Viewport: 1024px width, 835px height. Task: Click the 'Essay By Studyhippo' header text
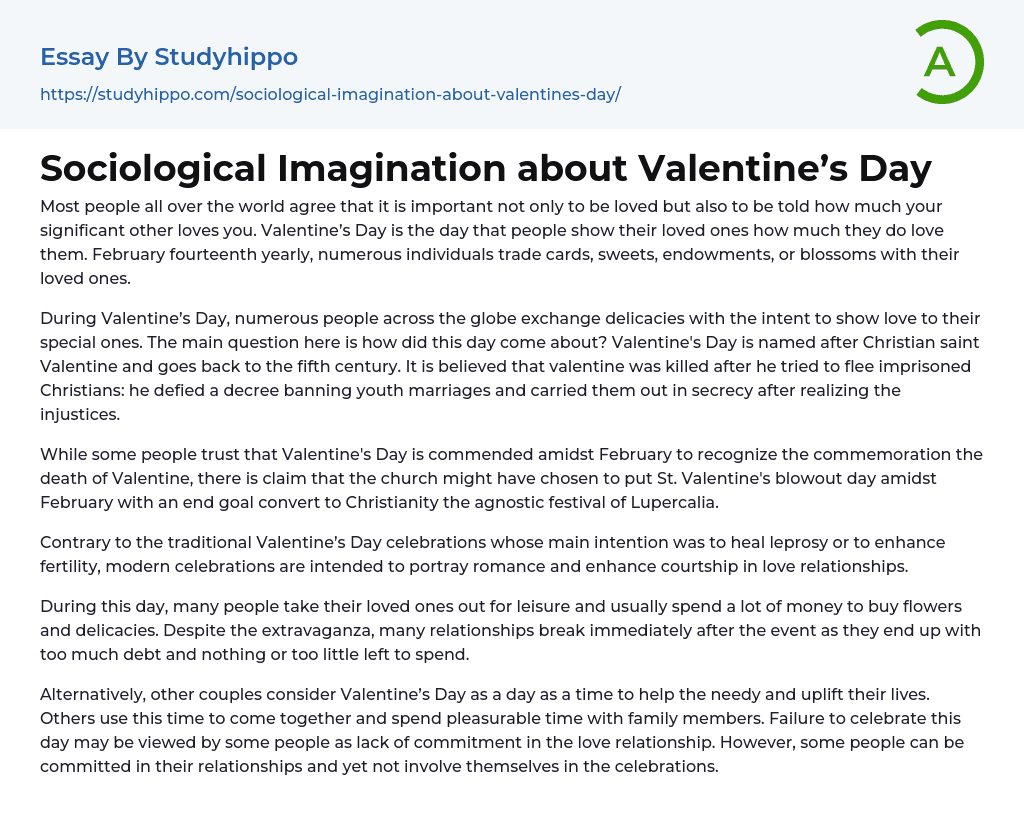[169, 57]
